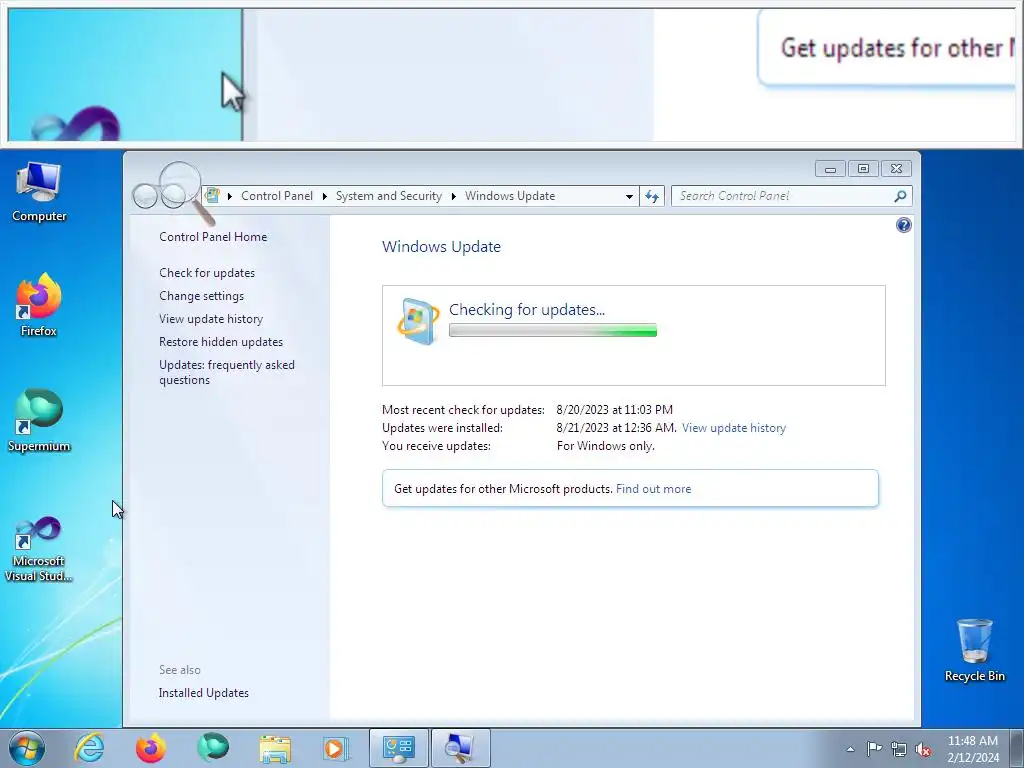Open the Supermium desktop shortcut
Image resolution: width=1024 pixels, height=768 pixels.
click(x=39, y=420)
